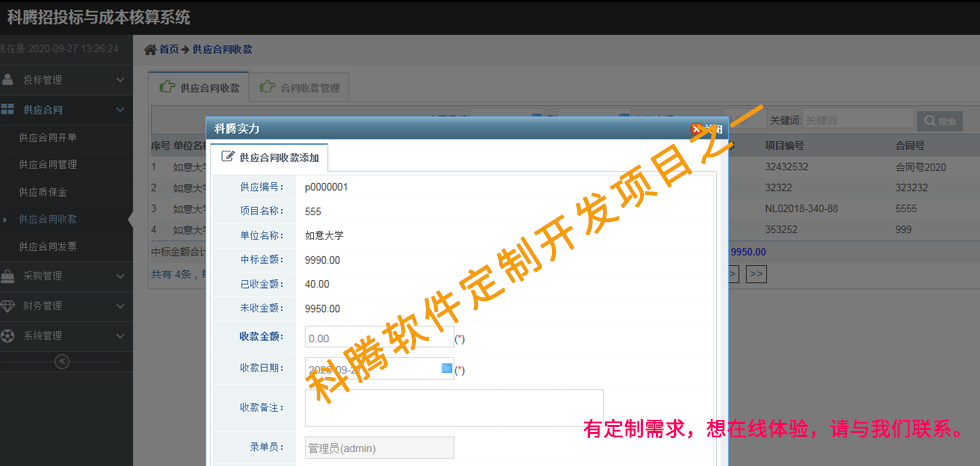
Task: Click supply number p0000001 value
Action: tap(326, 187)
